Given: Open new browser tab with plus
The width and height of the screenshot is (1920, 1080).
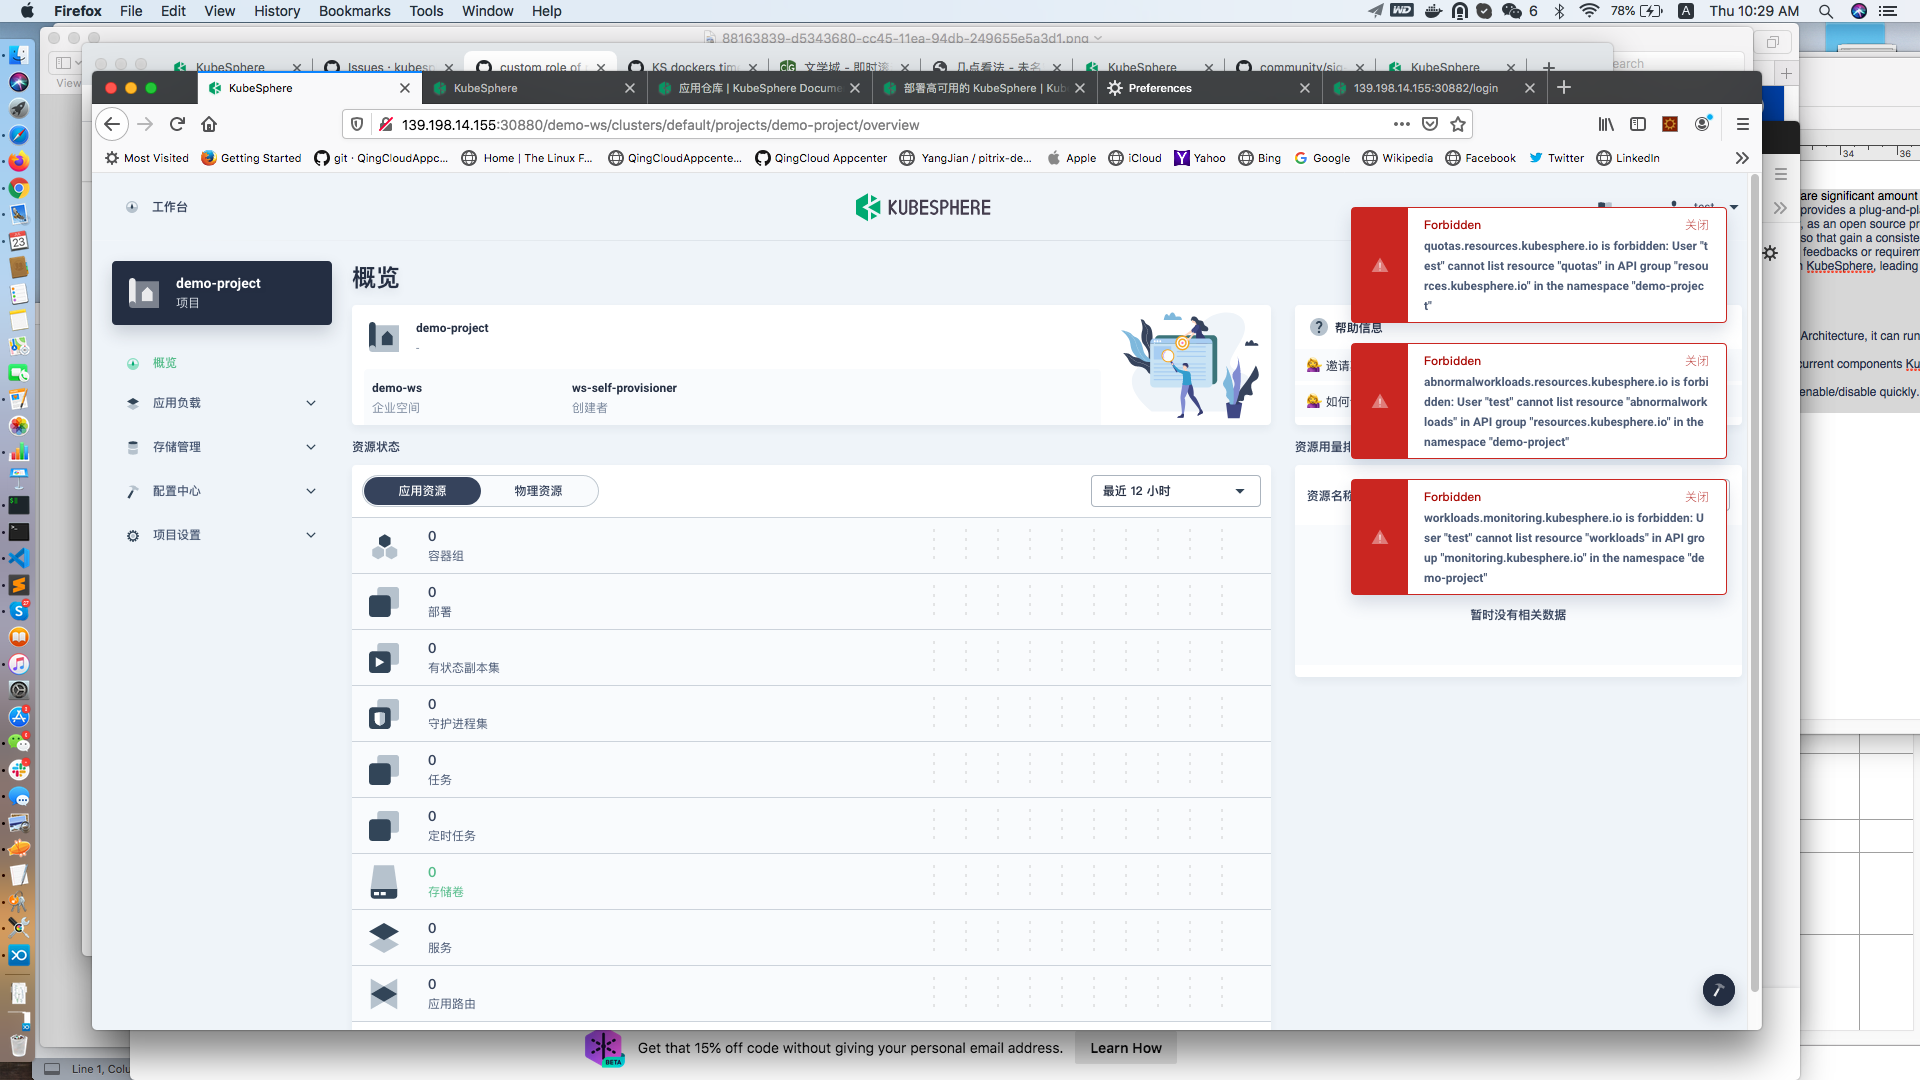Looking at the screenshot, I should point(1564,88).
